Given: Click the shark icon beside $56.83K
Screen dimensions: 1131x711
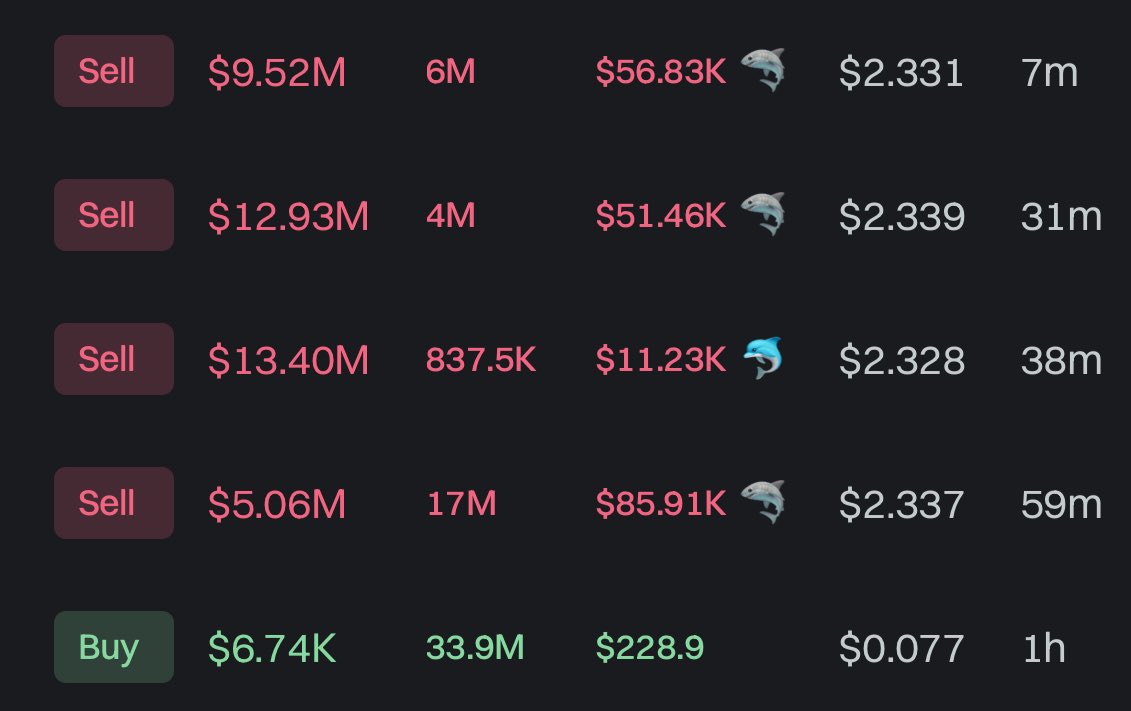Looking at the screenshot, I should coord(762,70).
